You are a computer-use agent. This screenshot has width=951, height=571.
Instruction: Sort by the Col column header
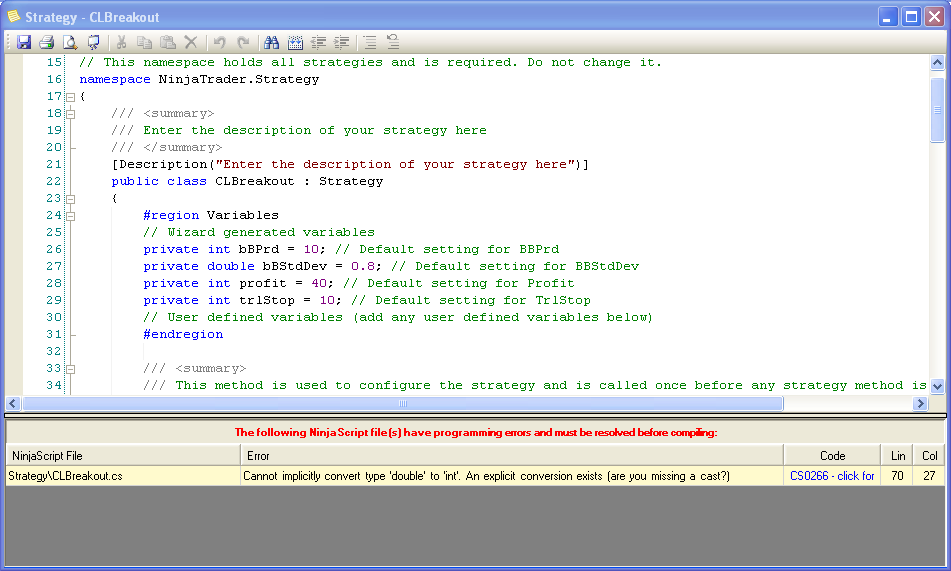tap(929, 455)
